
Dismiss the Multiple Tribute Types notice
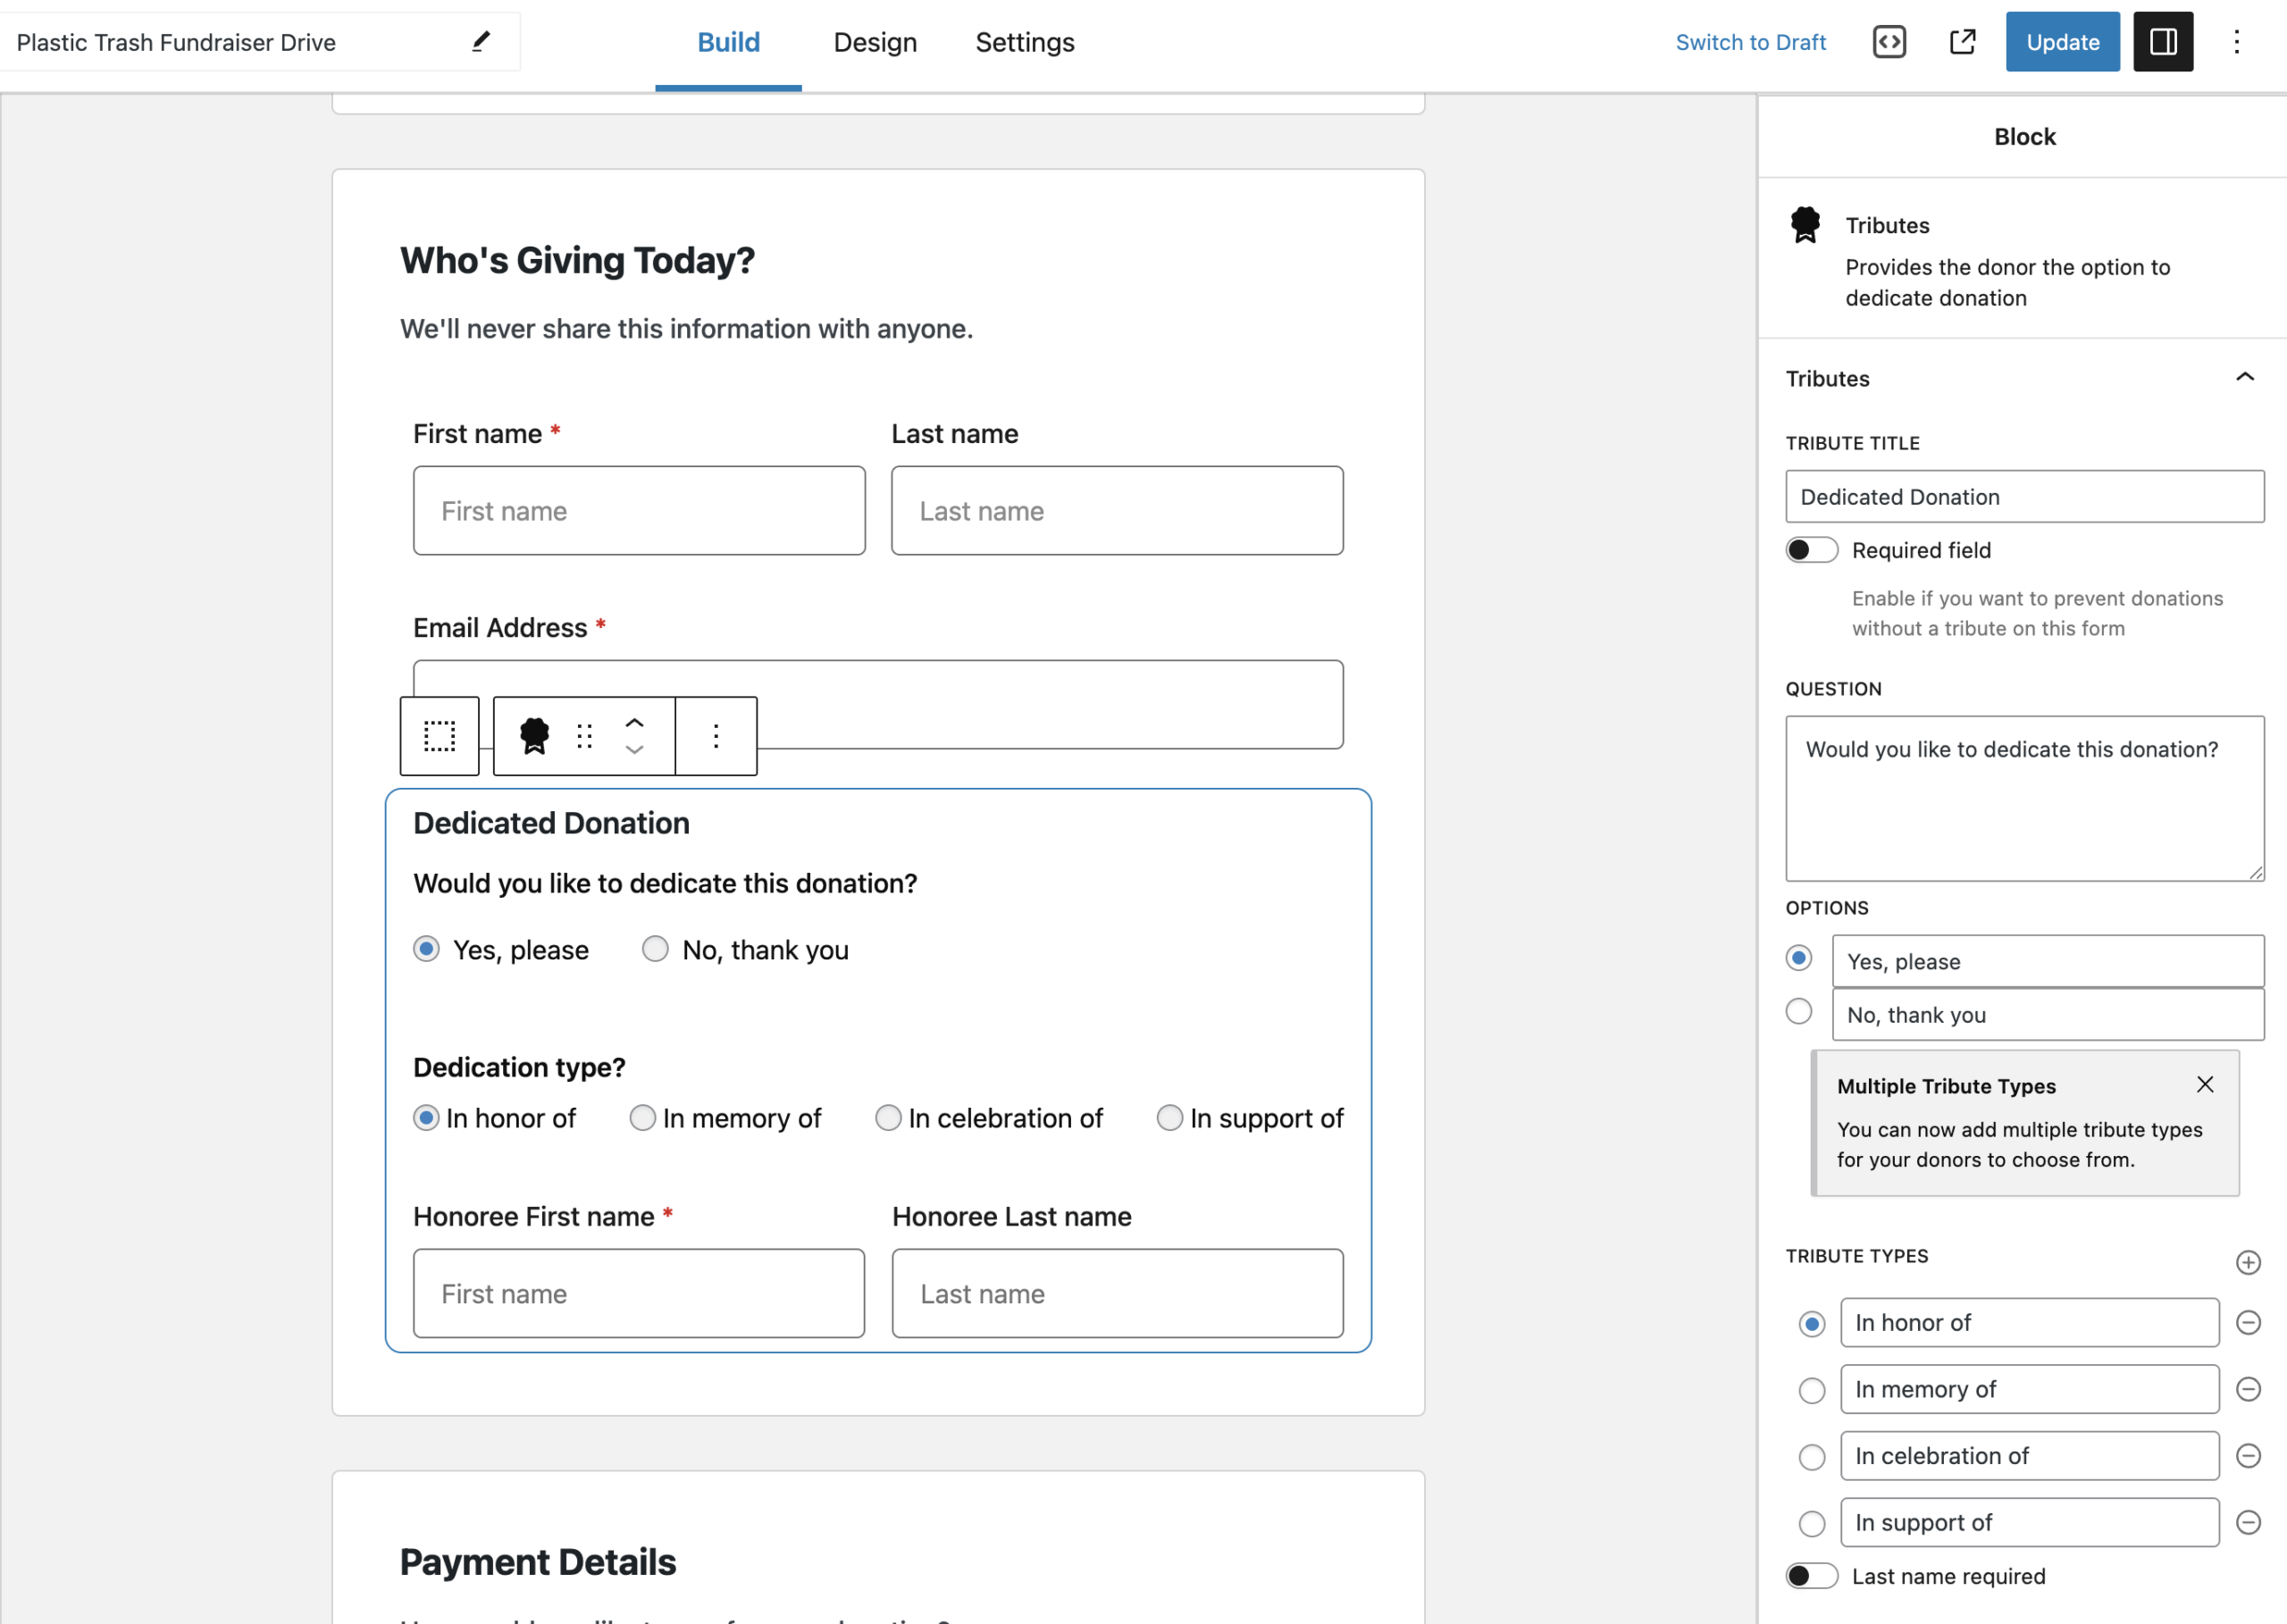2206,1084
